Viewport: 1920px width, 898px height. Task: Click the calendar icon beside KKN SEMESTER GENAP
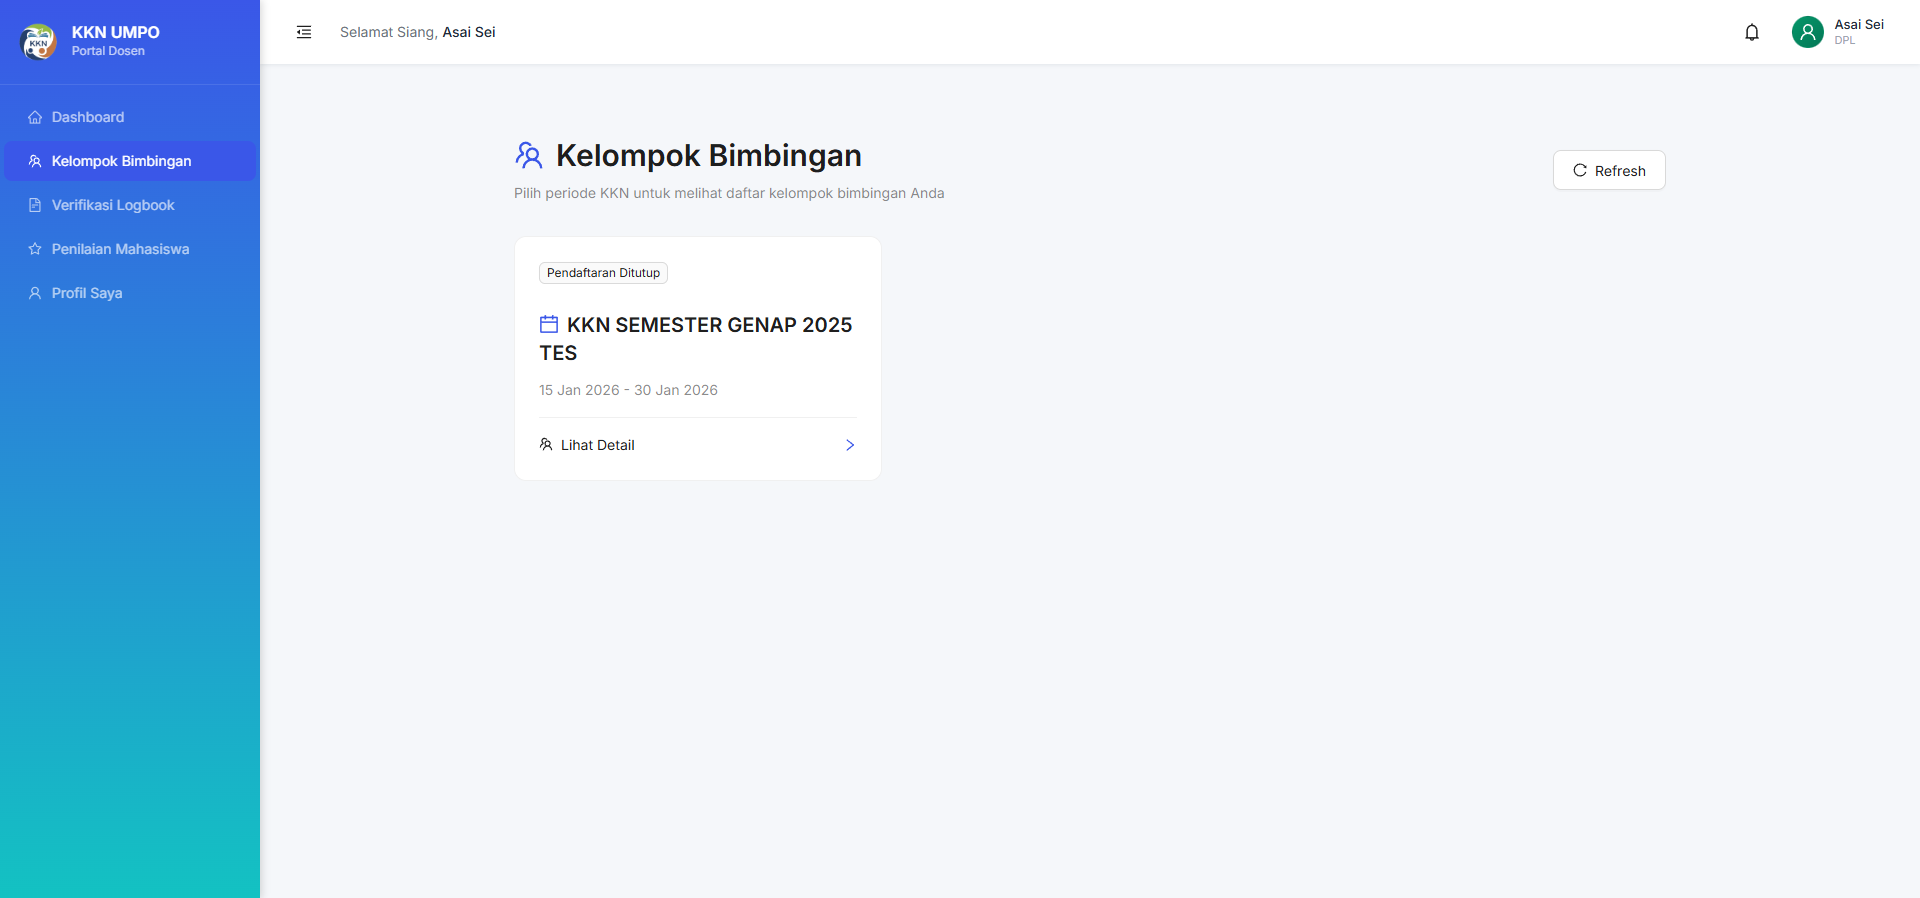549,324
